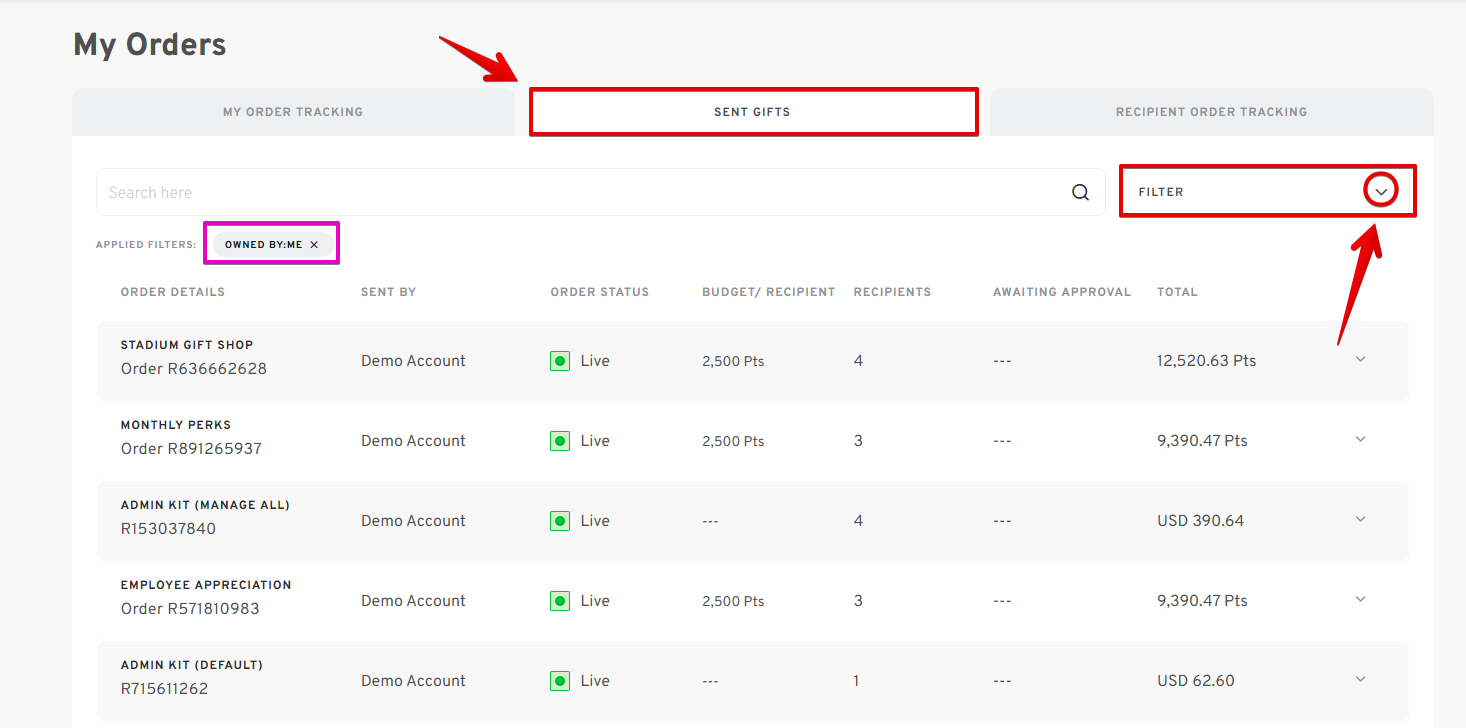The width and height of the screenshot is (1466, 728).
Task: Select the Sent Gifts tab
Action: point(752,112)
